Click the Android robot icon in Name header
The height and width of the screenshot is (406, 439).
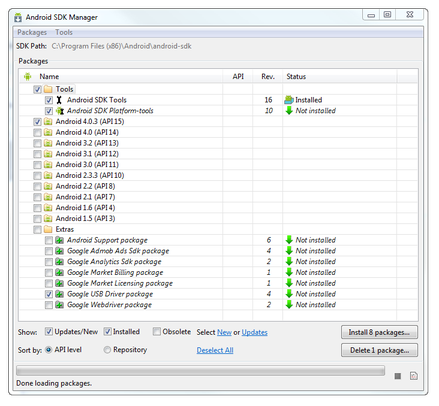pyautogui.click(x=28, y=77)
